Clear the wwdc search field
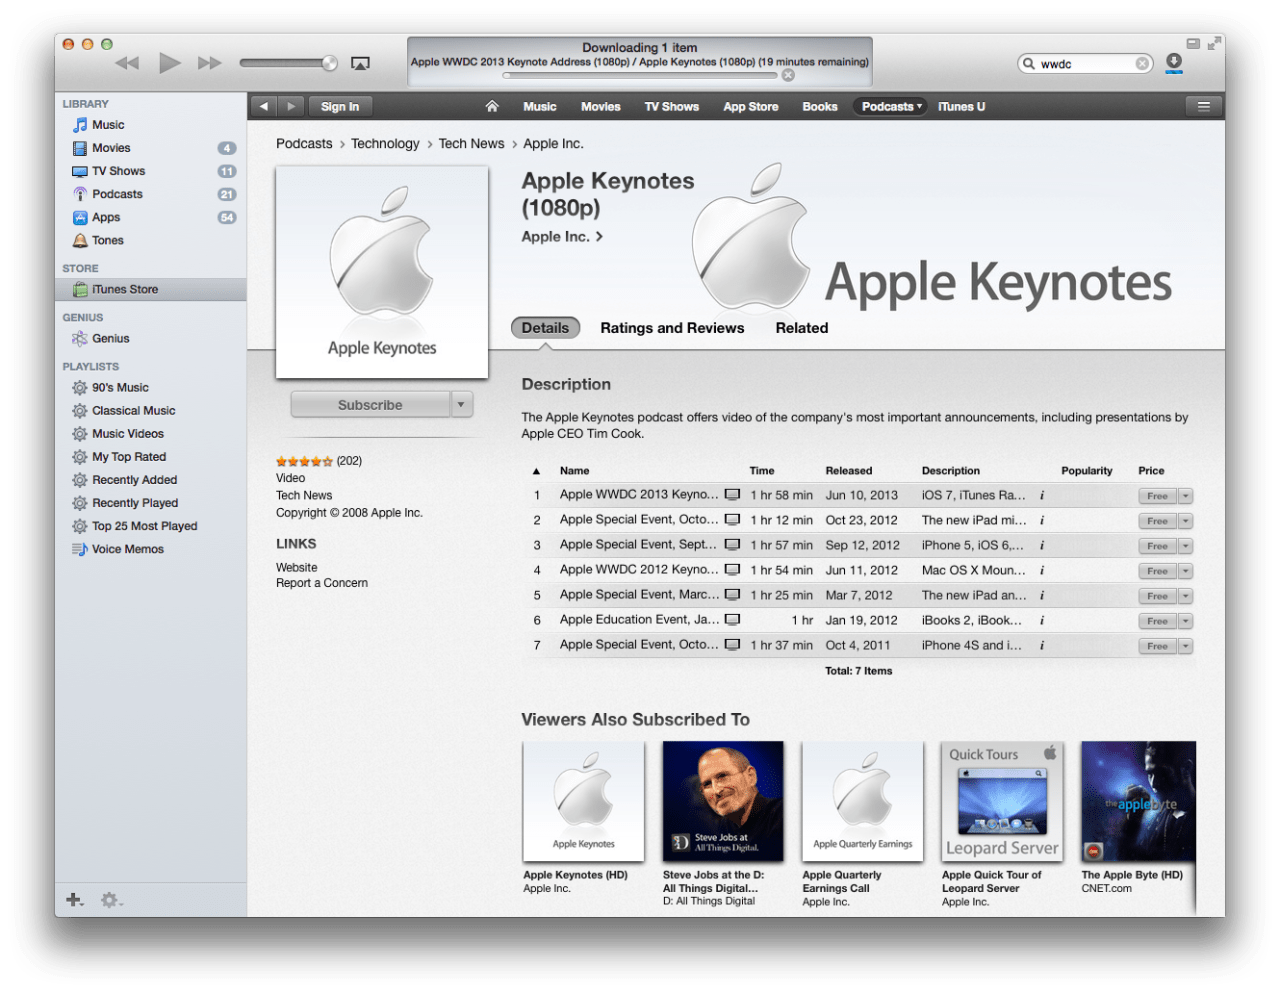 click(1142, 63)
